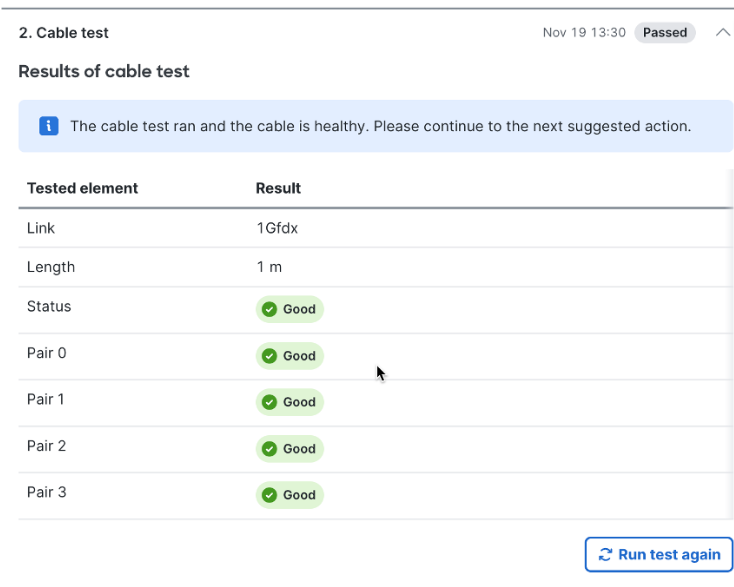Click the green check icon for Status

[x=269, y=309]
